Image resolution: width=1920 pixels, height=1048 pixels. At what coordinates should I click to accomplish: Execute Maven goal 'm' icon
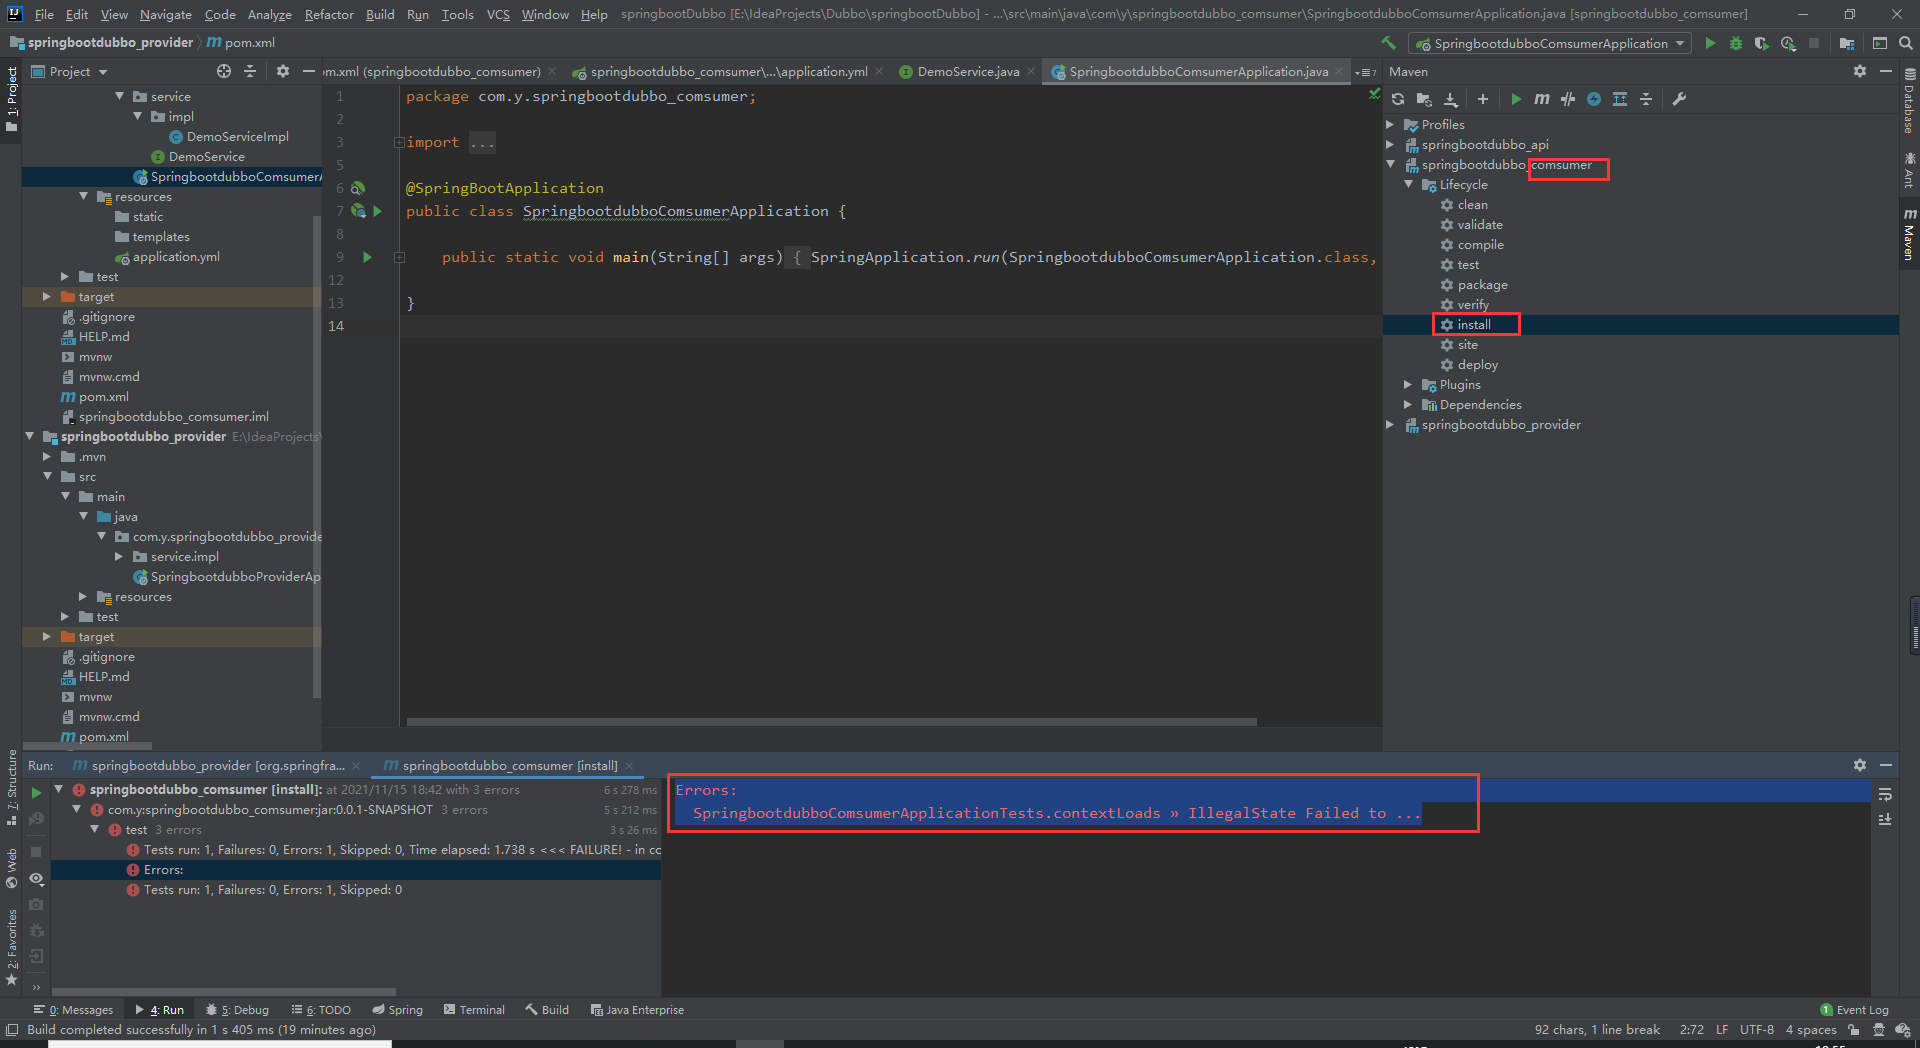[x=1542, y=99]
